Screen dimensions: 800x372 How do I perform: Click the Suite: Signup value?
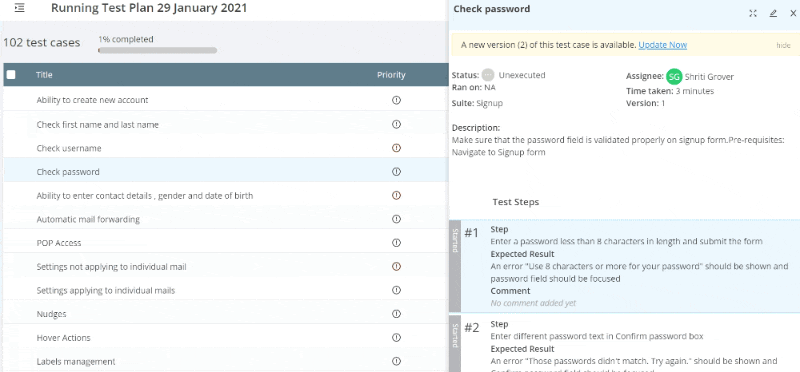489,103
